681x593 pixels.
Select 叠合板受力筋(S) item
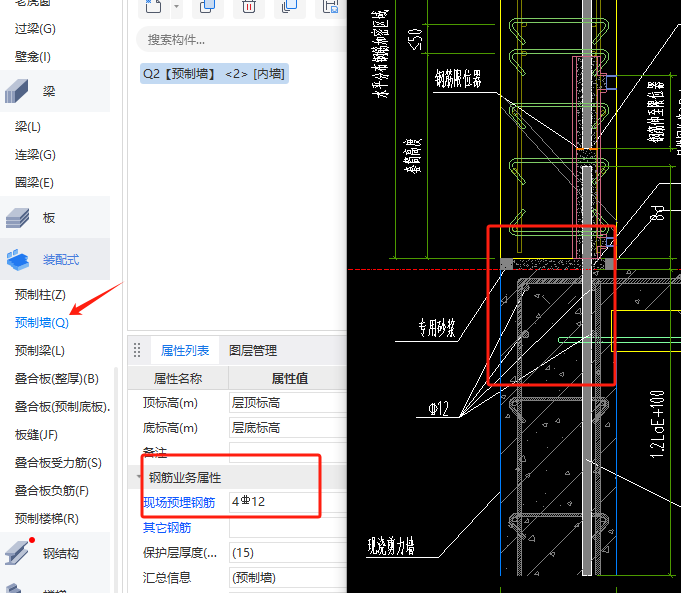[58, 463]
